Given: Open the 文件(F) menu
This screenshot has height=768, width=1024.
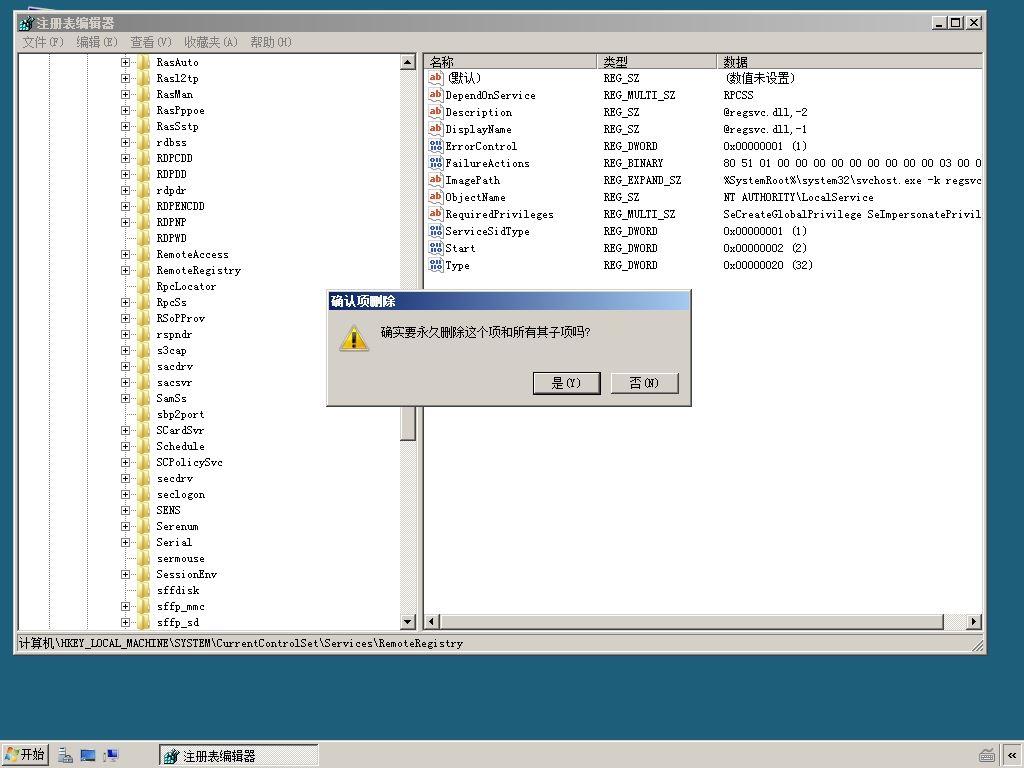Looking at the screenshot, I should (42, 42).
